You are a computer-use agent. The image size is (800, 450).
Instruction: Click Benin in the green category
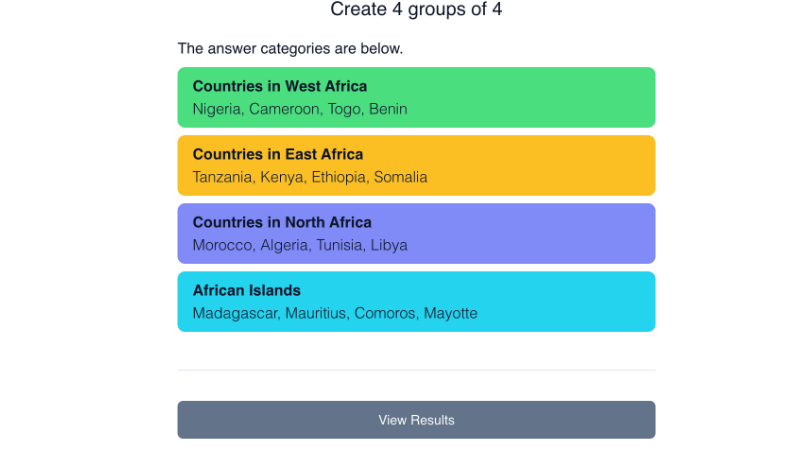(x=388, y=109)
